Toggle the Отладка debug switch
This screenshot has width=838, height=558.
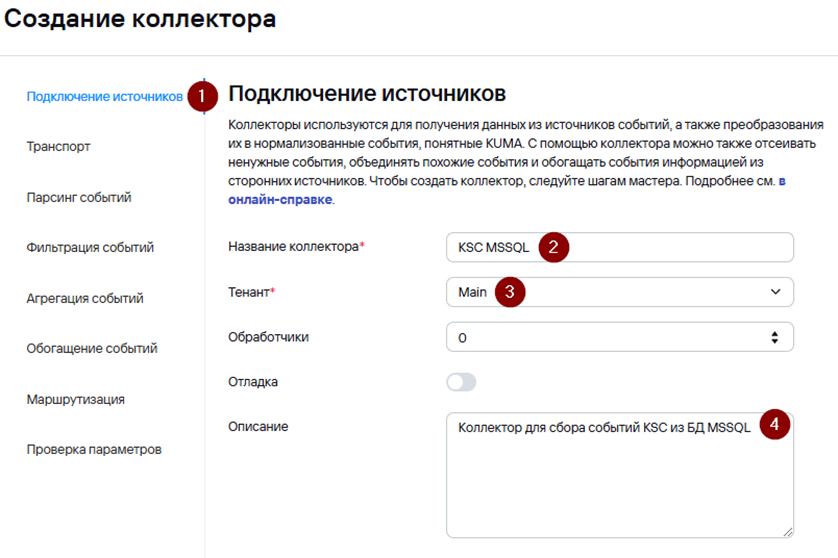point(461,382)
